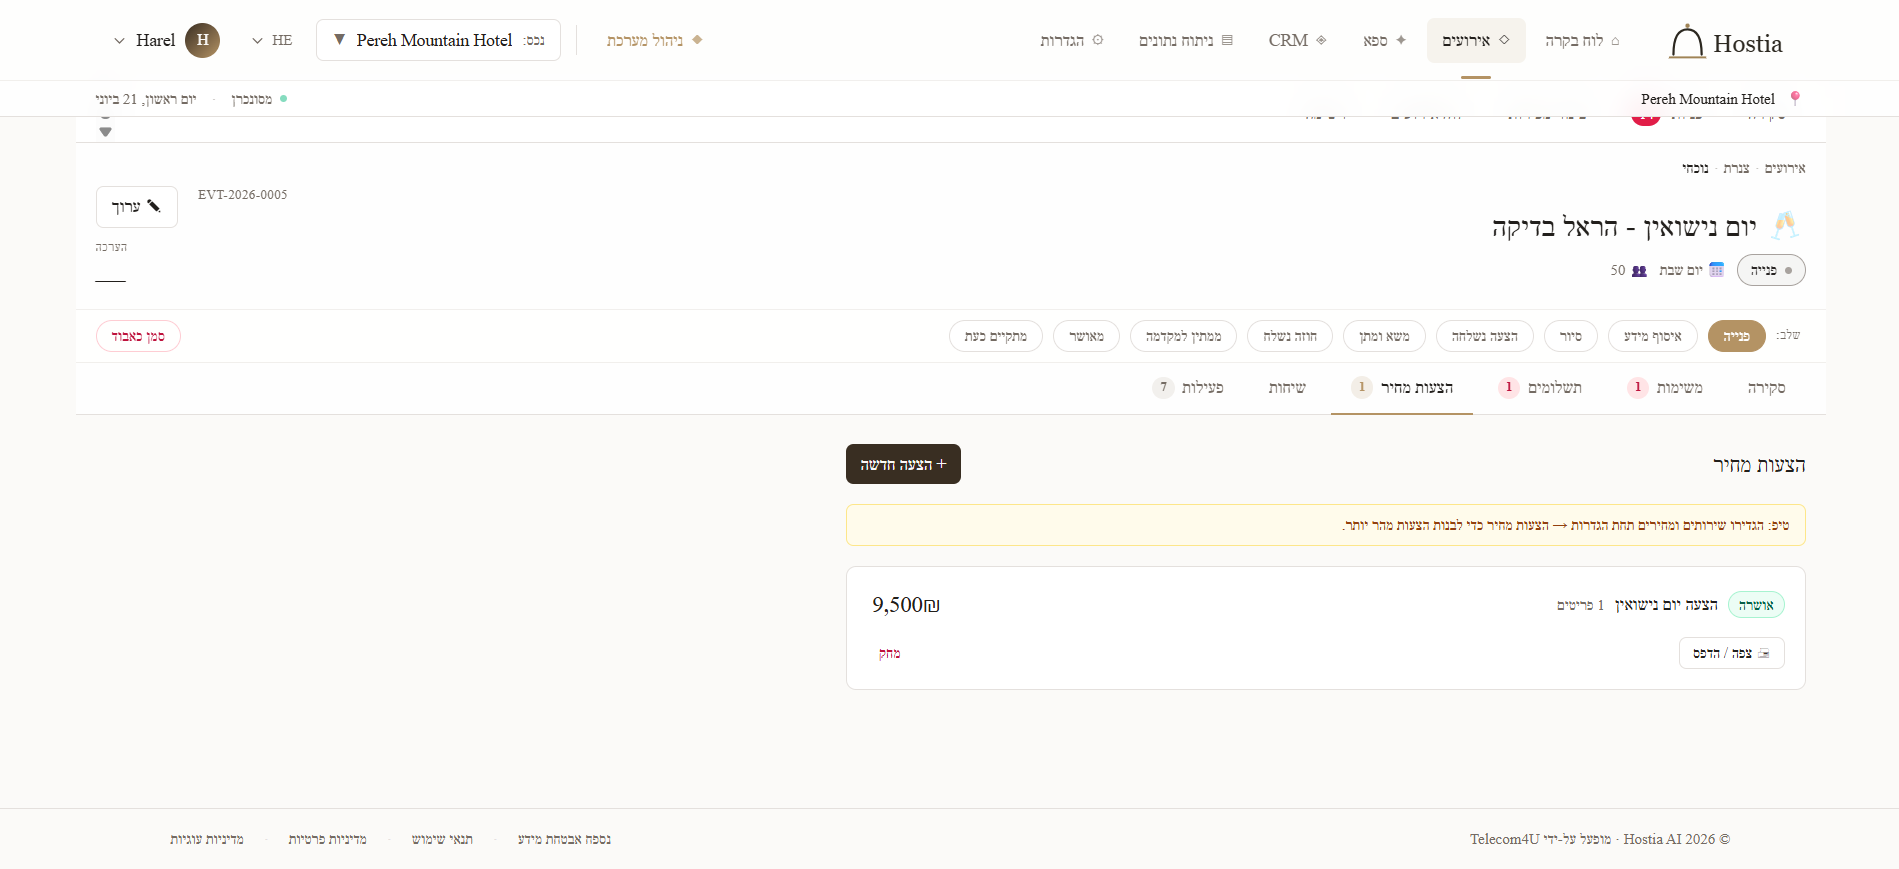Click the ניהול מערכת system management link
This screenshot has height=869, width=1899.
[x=654, y=40]
